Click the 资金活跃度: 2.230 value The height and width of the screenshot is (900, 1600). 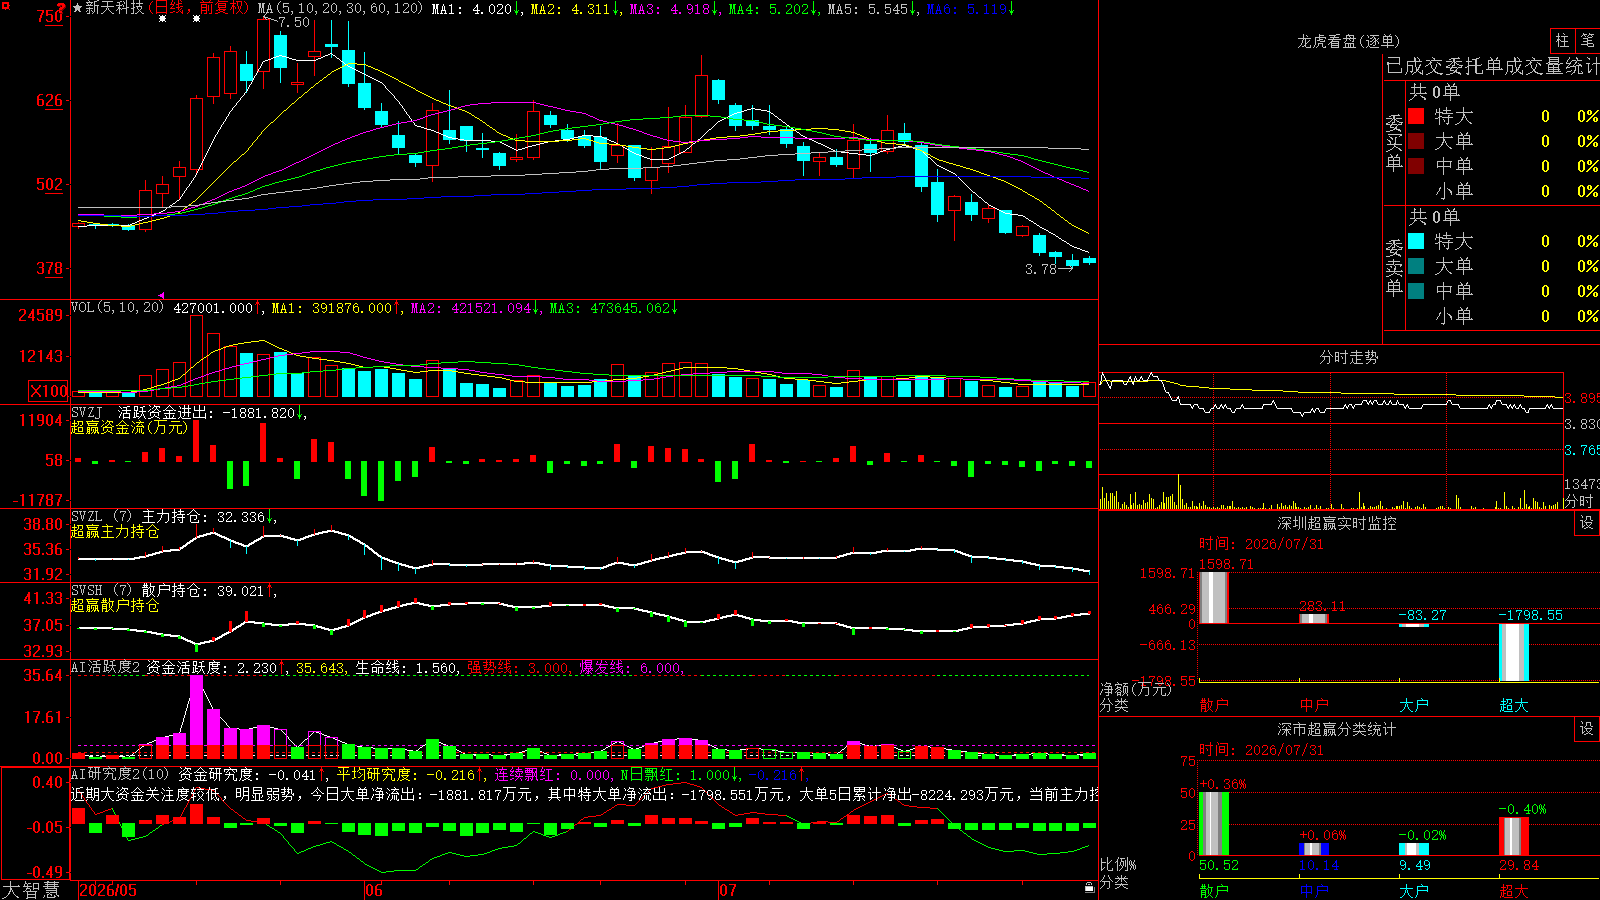point(216,667)
